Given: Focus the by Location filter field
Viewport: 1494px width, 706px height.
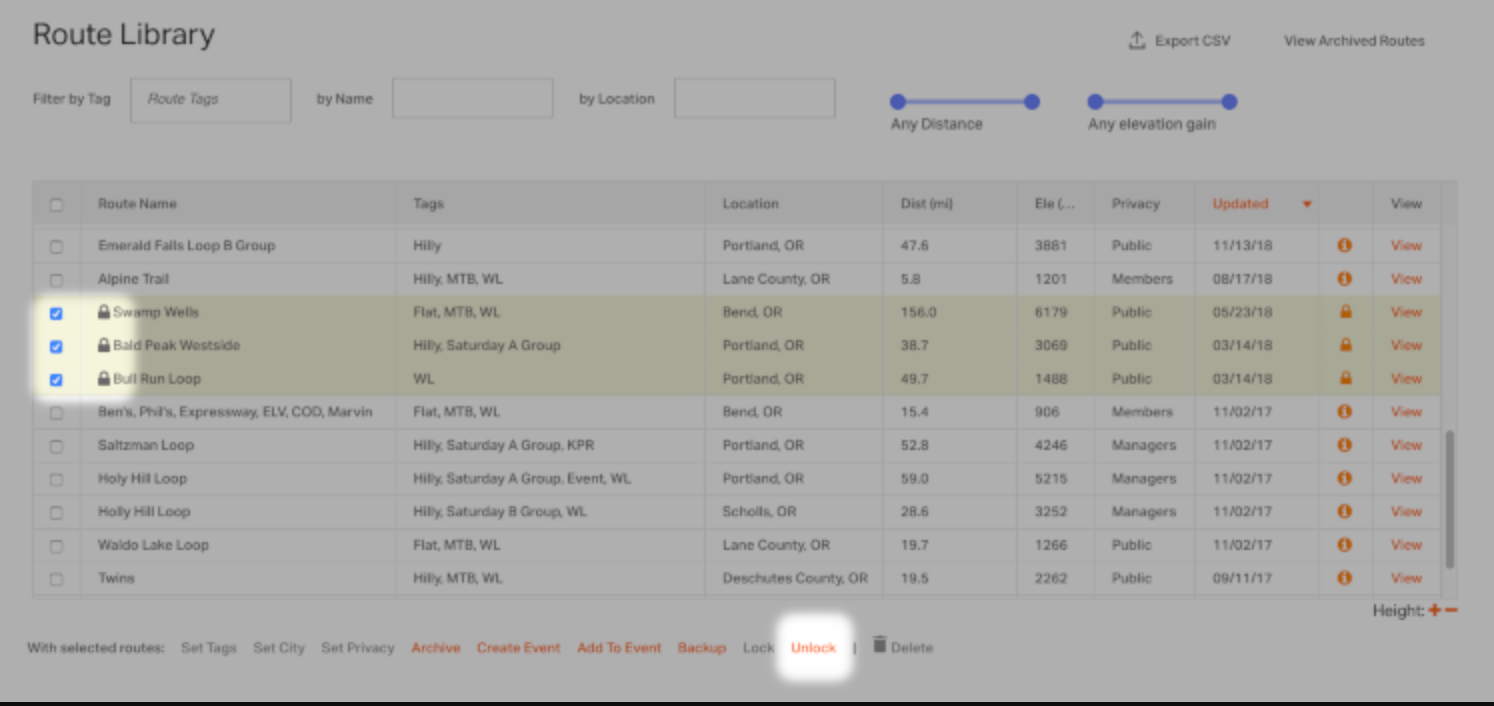Looking at the screenshot, I should coord(755,99).
